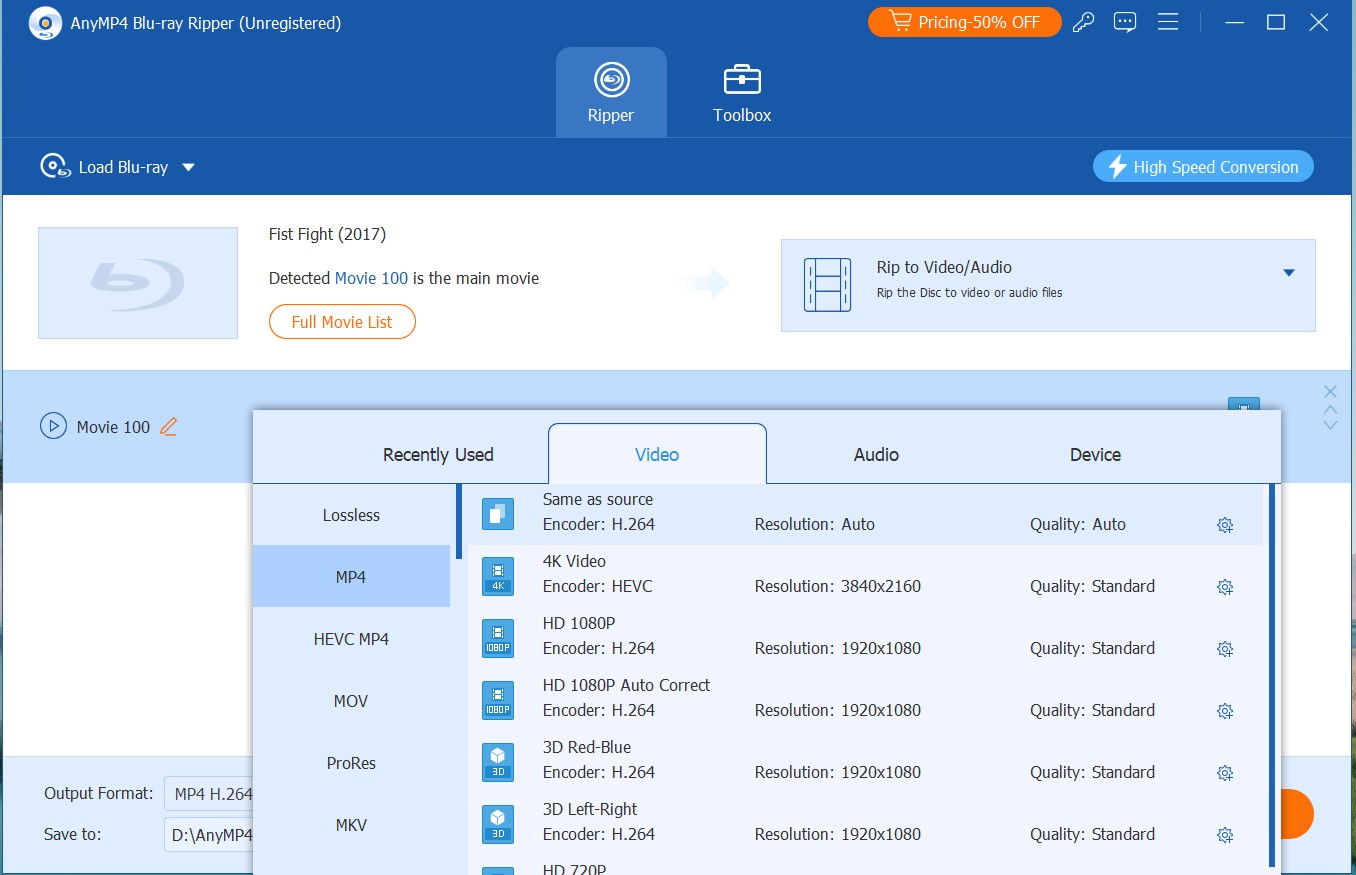Viewport: 1356px width, 875px height.
Task: Open the Output Format MP4 H.264 selector
Action: 210,793
